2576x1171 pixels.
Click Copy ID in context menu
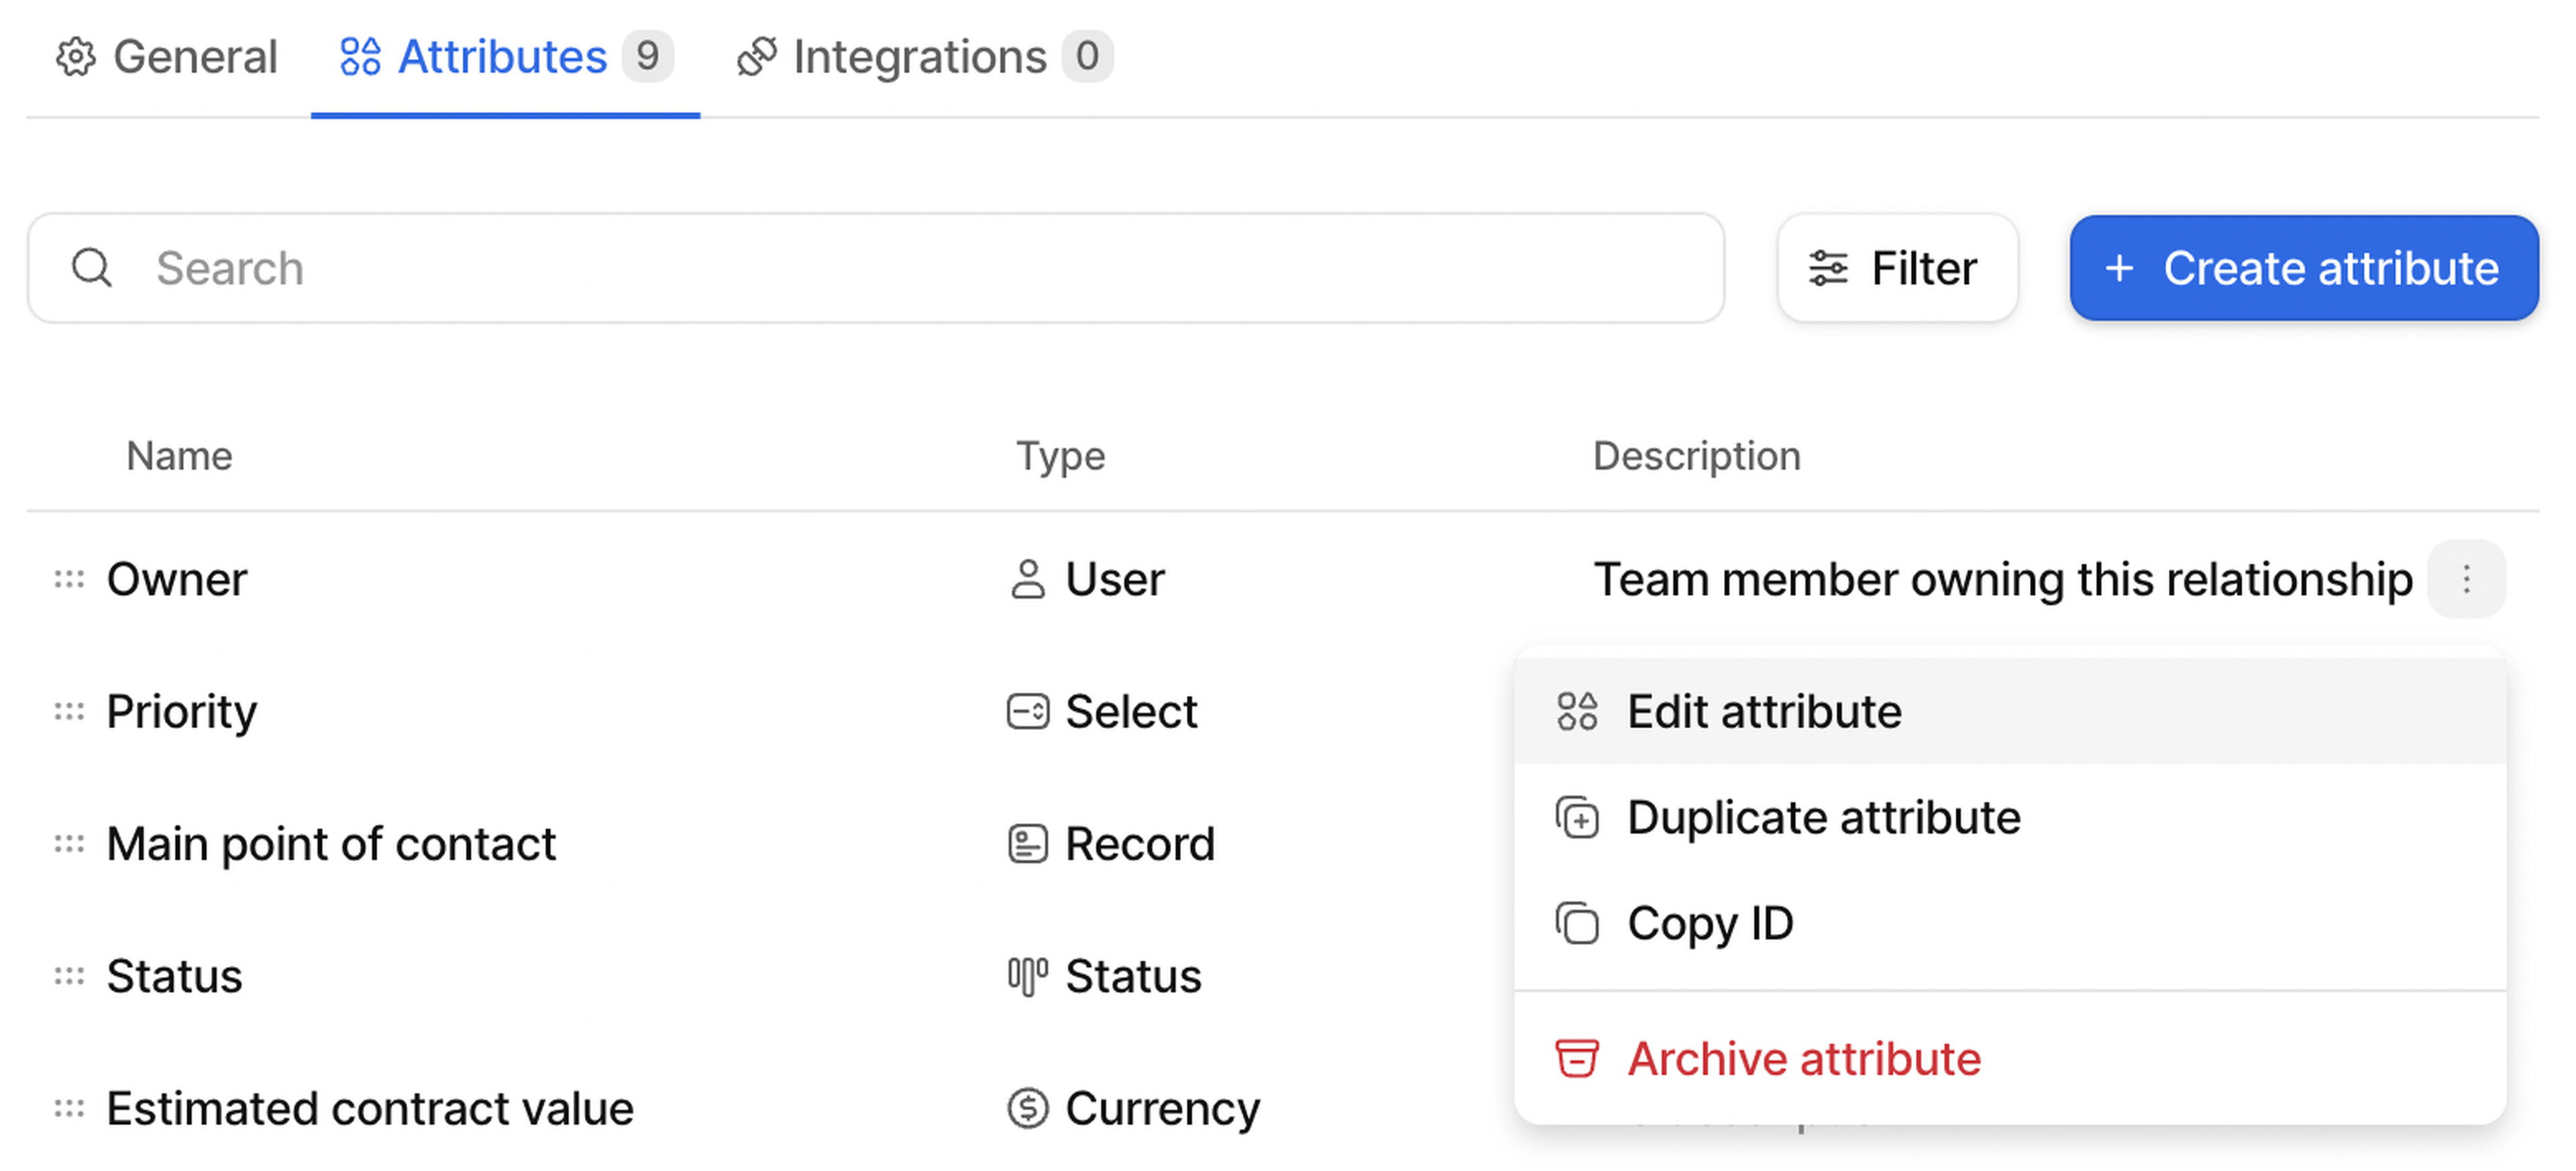coord(1709,923)
